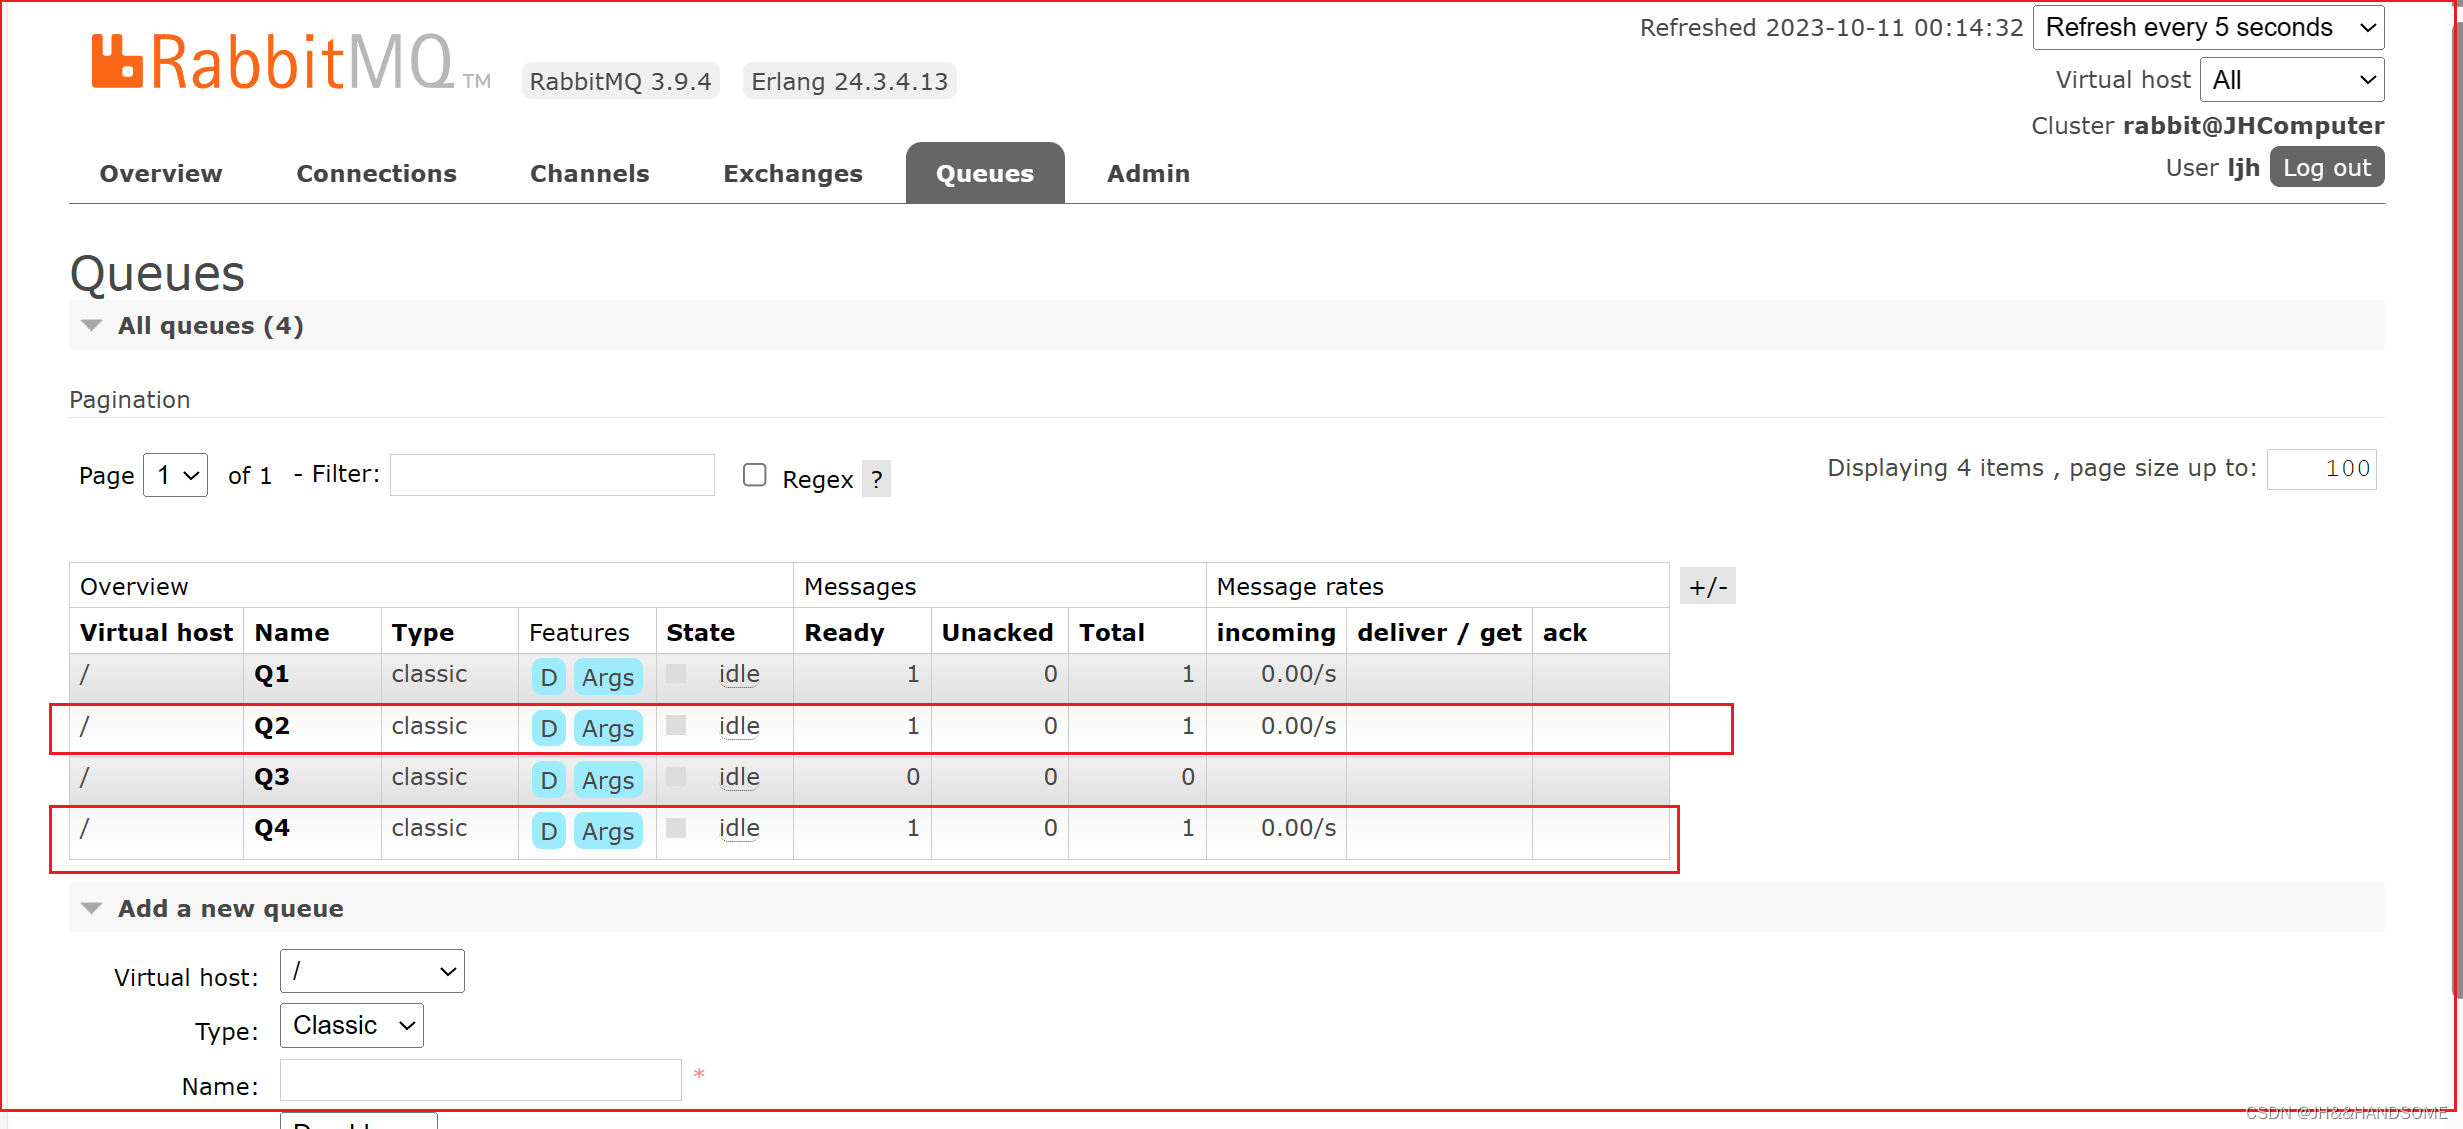Click the Log out button

tap(2326, 168)
